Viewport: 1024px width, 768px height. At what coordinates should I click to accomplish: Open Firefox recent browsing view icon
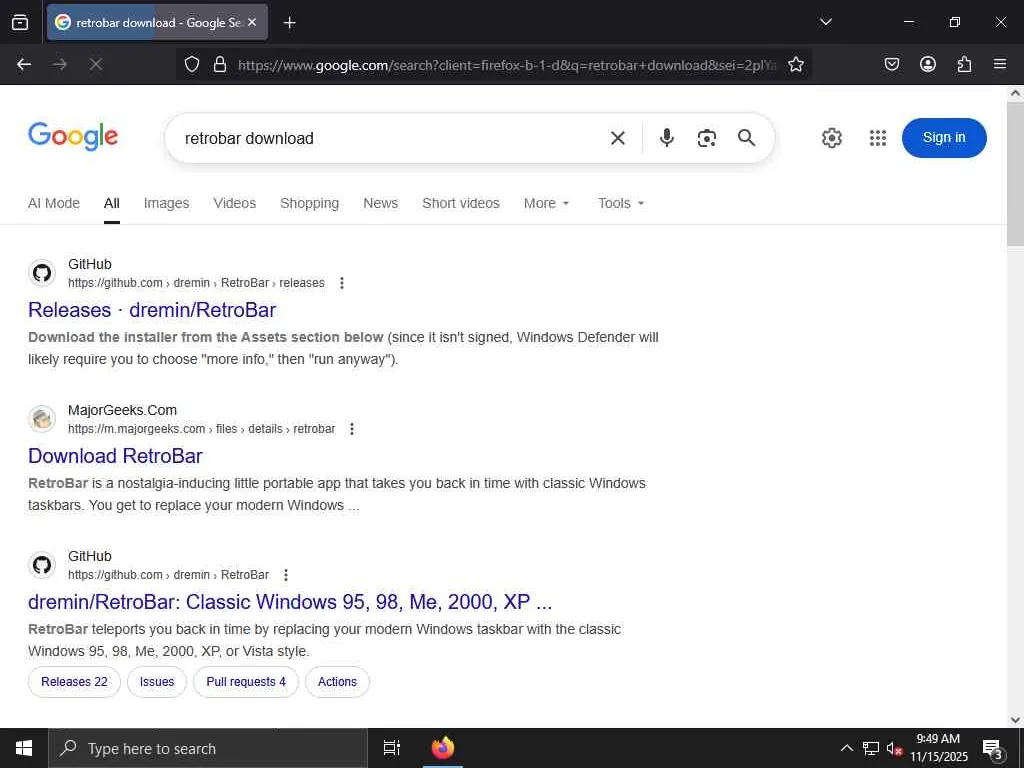coord(20,22)
